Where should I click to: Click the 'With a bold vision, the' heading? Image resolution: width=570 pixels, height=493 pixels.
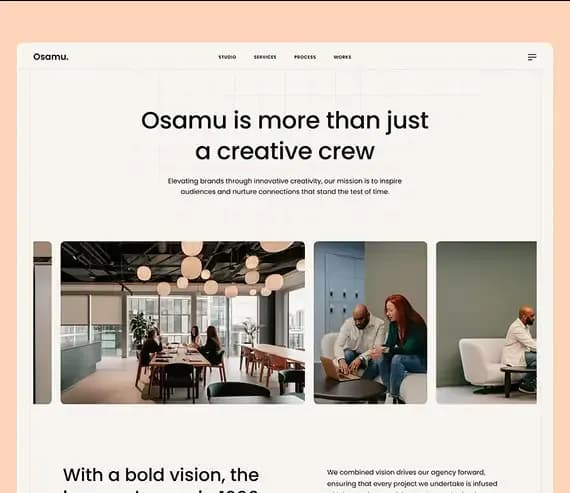click(x=161, y=475)
